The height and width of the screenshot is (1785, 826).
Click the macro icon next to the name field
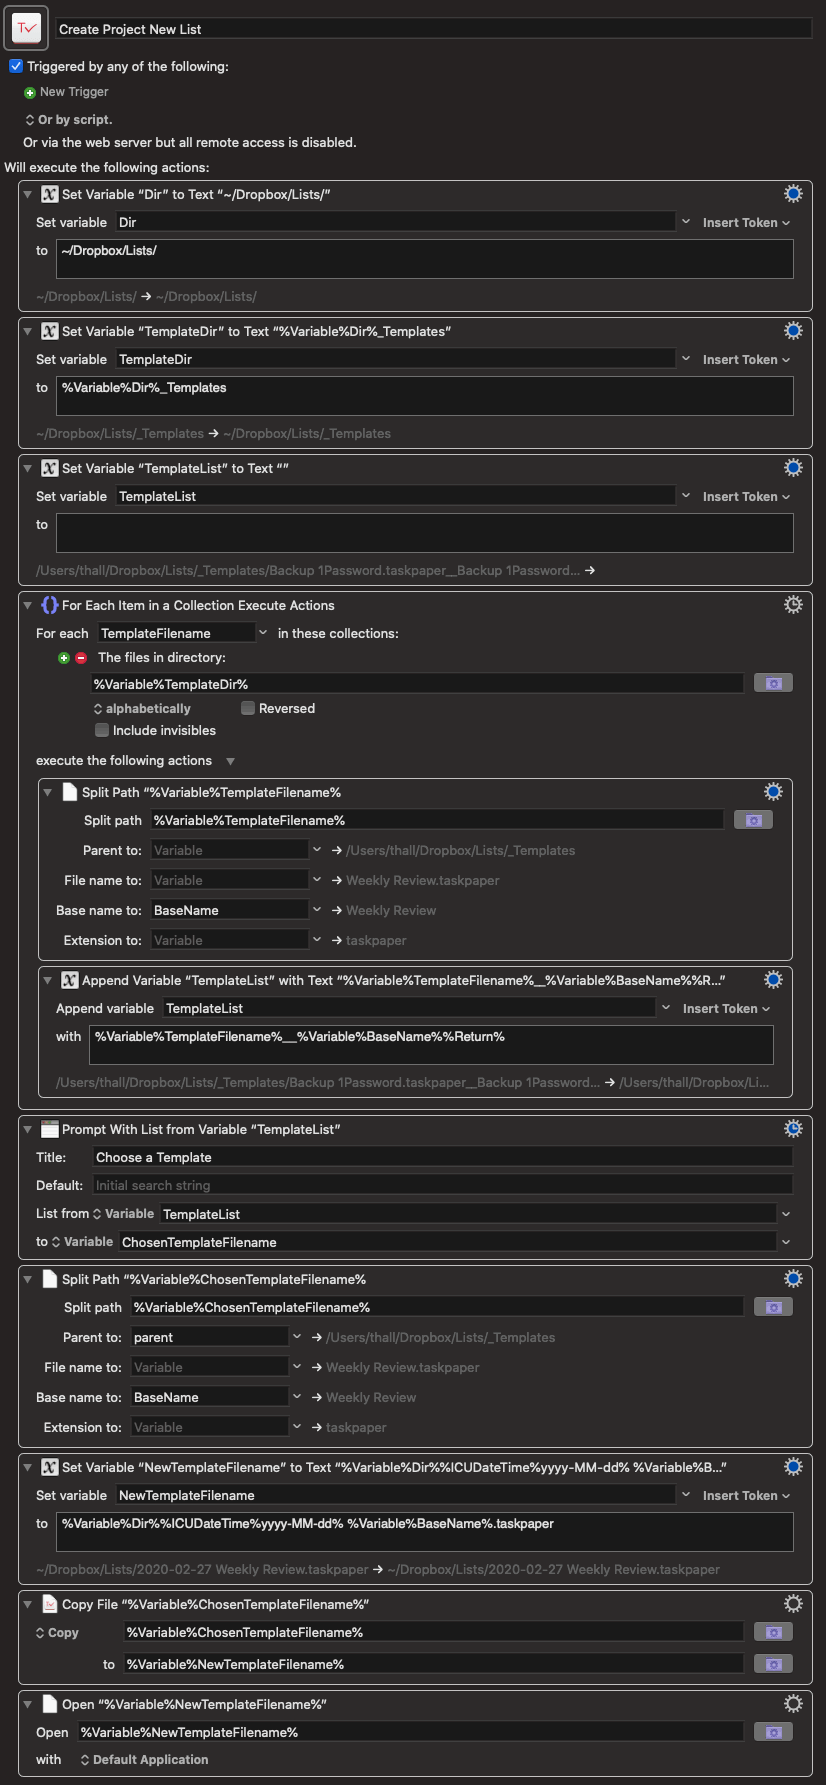pyautogui.click(x=27, y=28)
